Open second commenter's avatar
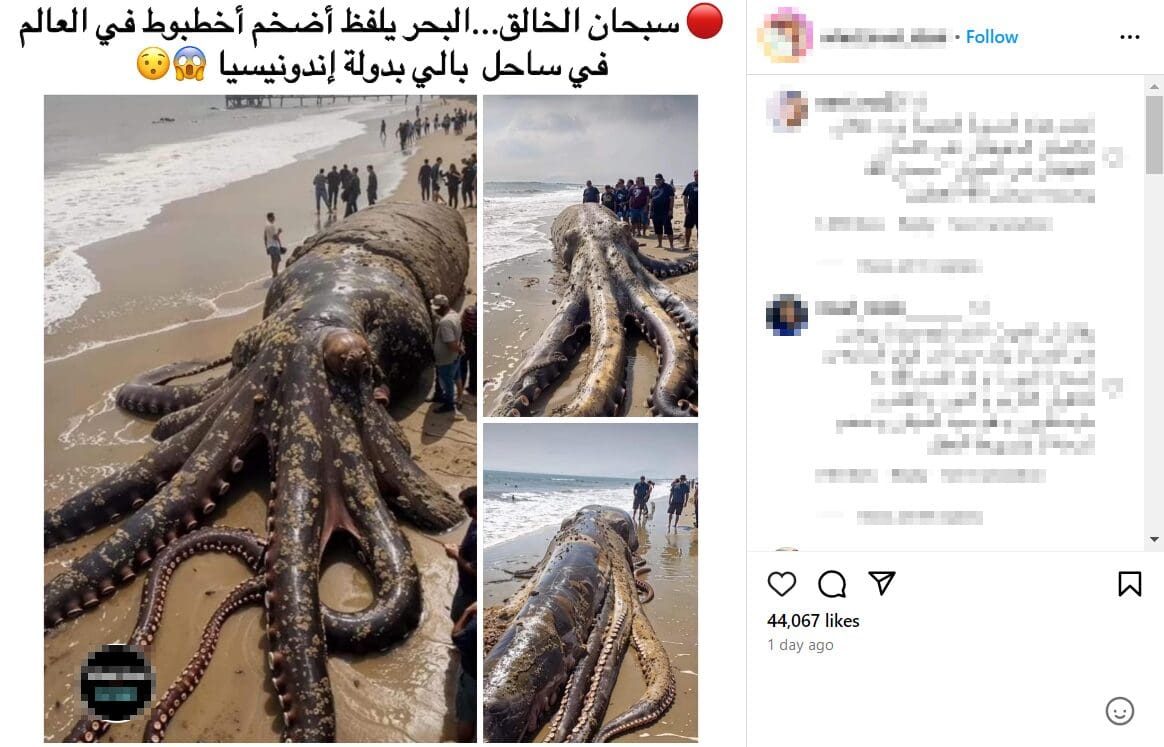Viewport: 1164px width, 747px height. pyautogui.click(x=787, y=315)
